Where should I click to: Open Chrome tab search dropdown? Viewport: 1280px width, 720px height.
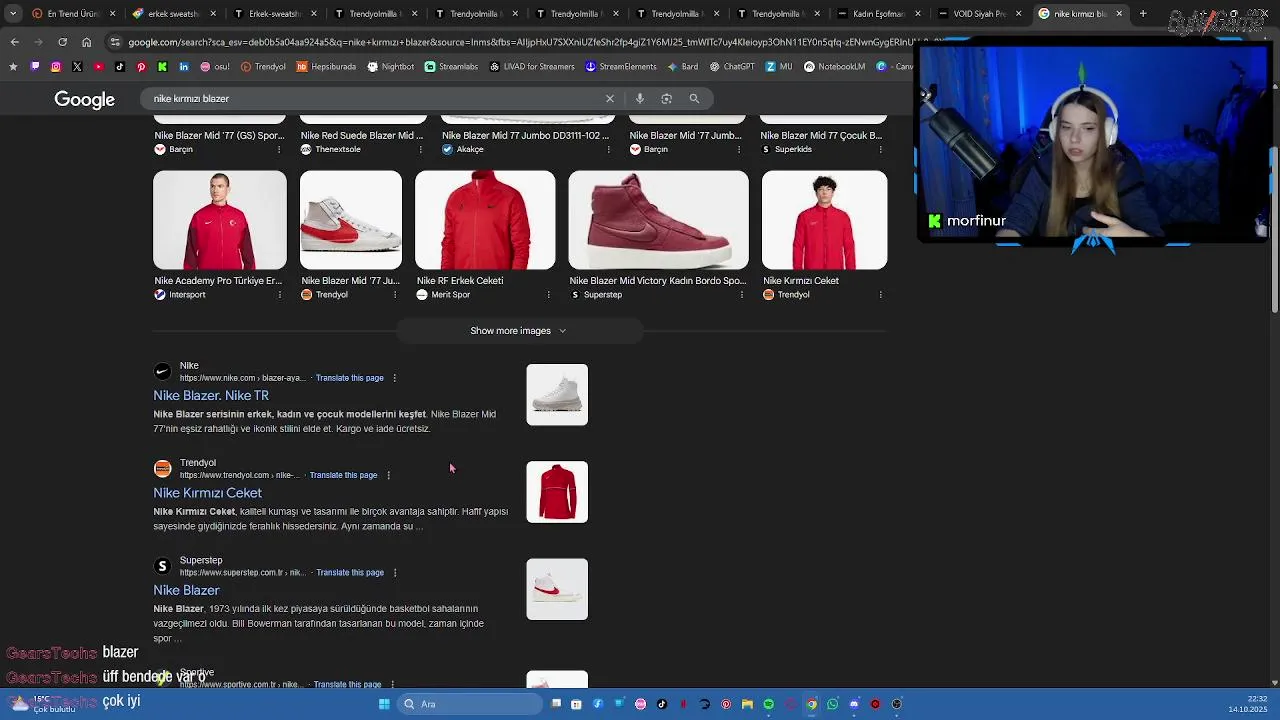[13, 14]
